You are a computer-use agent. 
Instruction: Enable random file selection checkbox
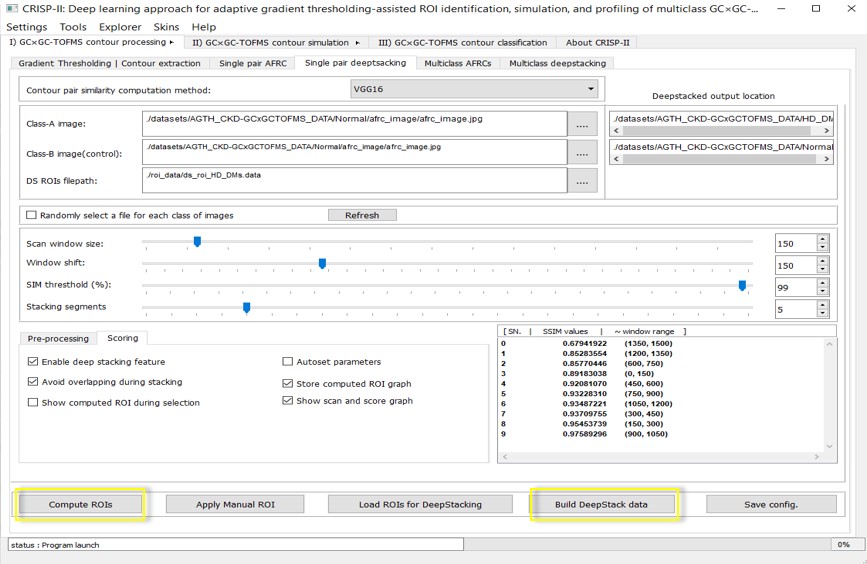pyautogui.click(x=31, y=215)
